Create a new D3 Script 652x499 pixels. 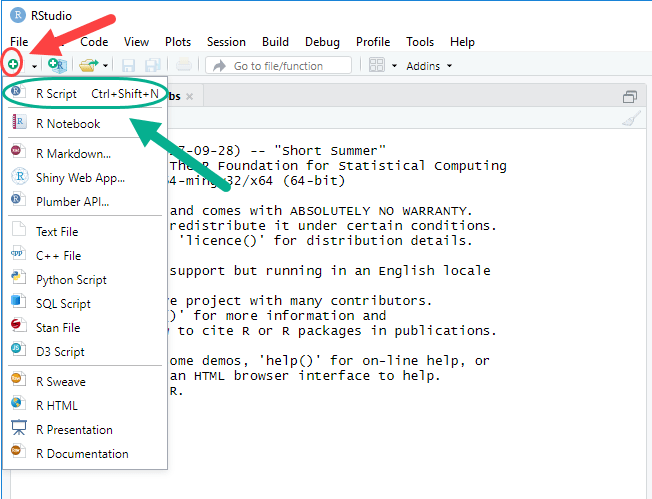[x=85, y=352]
